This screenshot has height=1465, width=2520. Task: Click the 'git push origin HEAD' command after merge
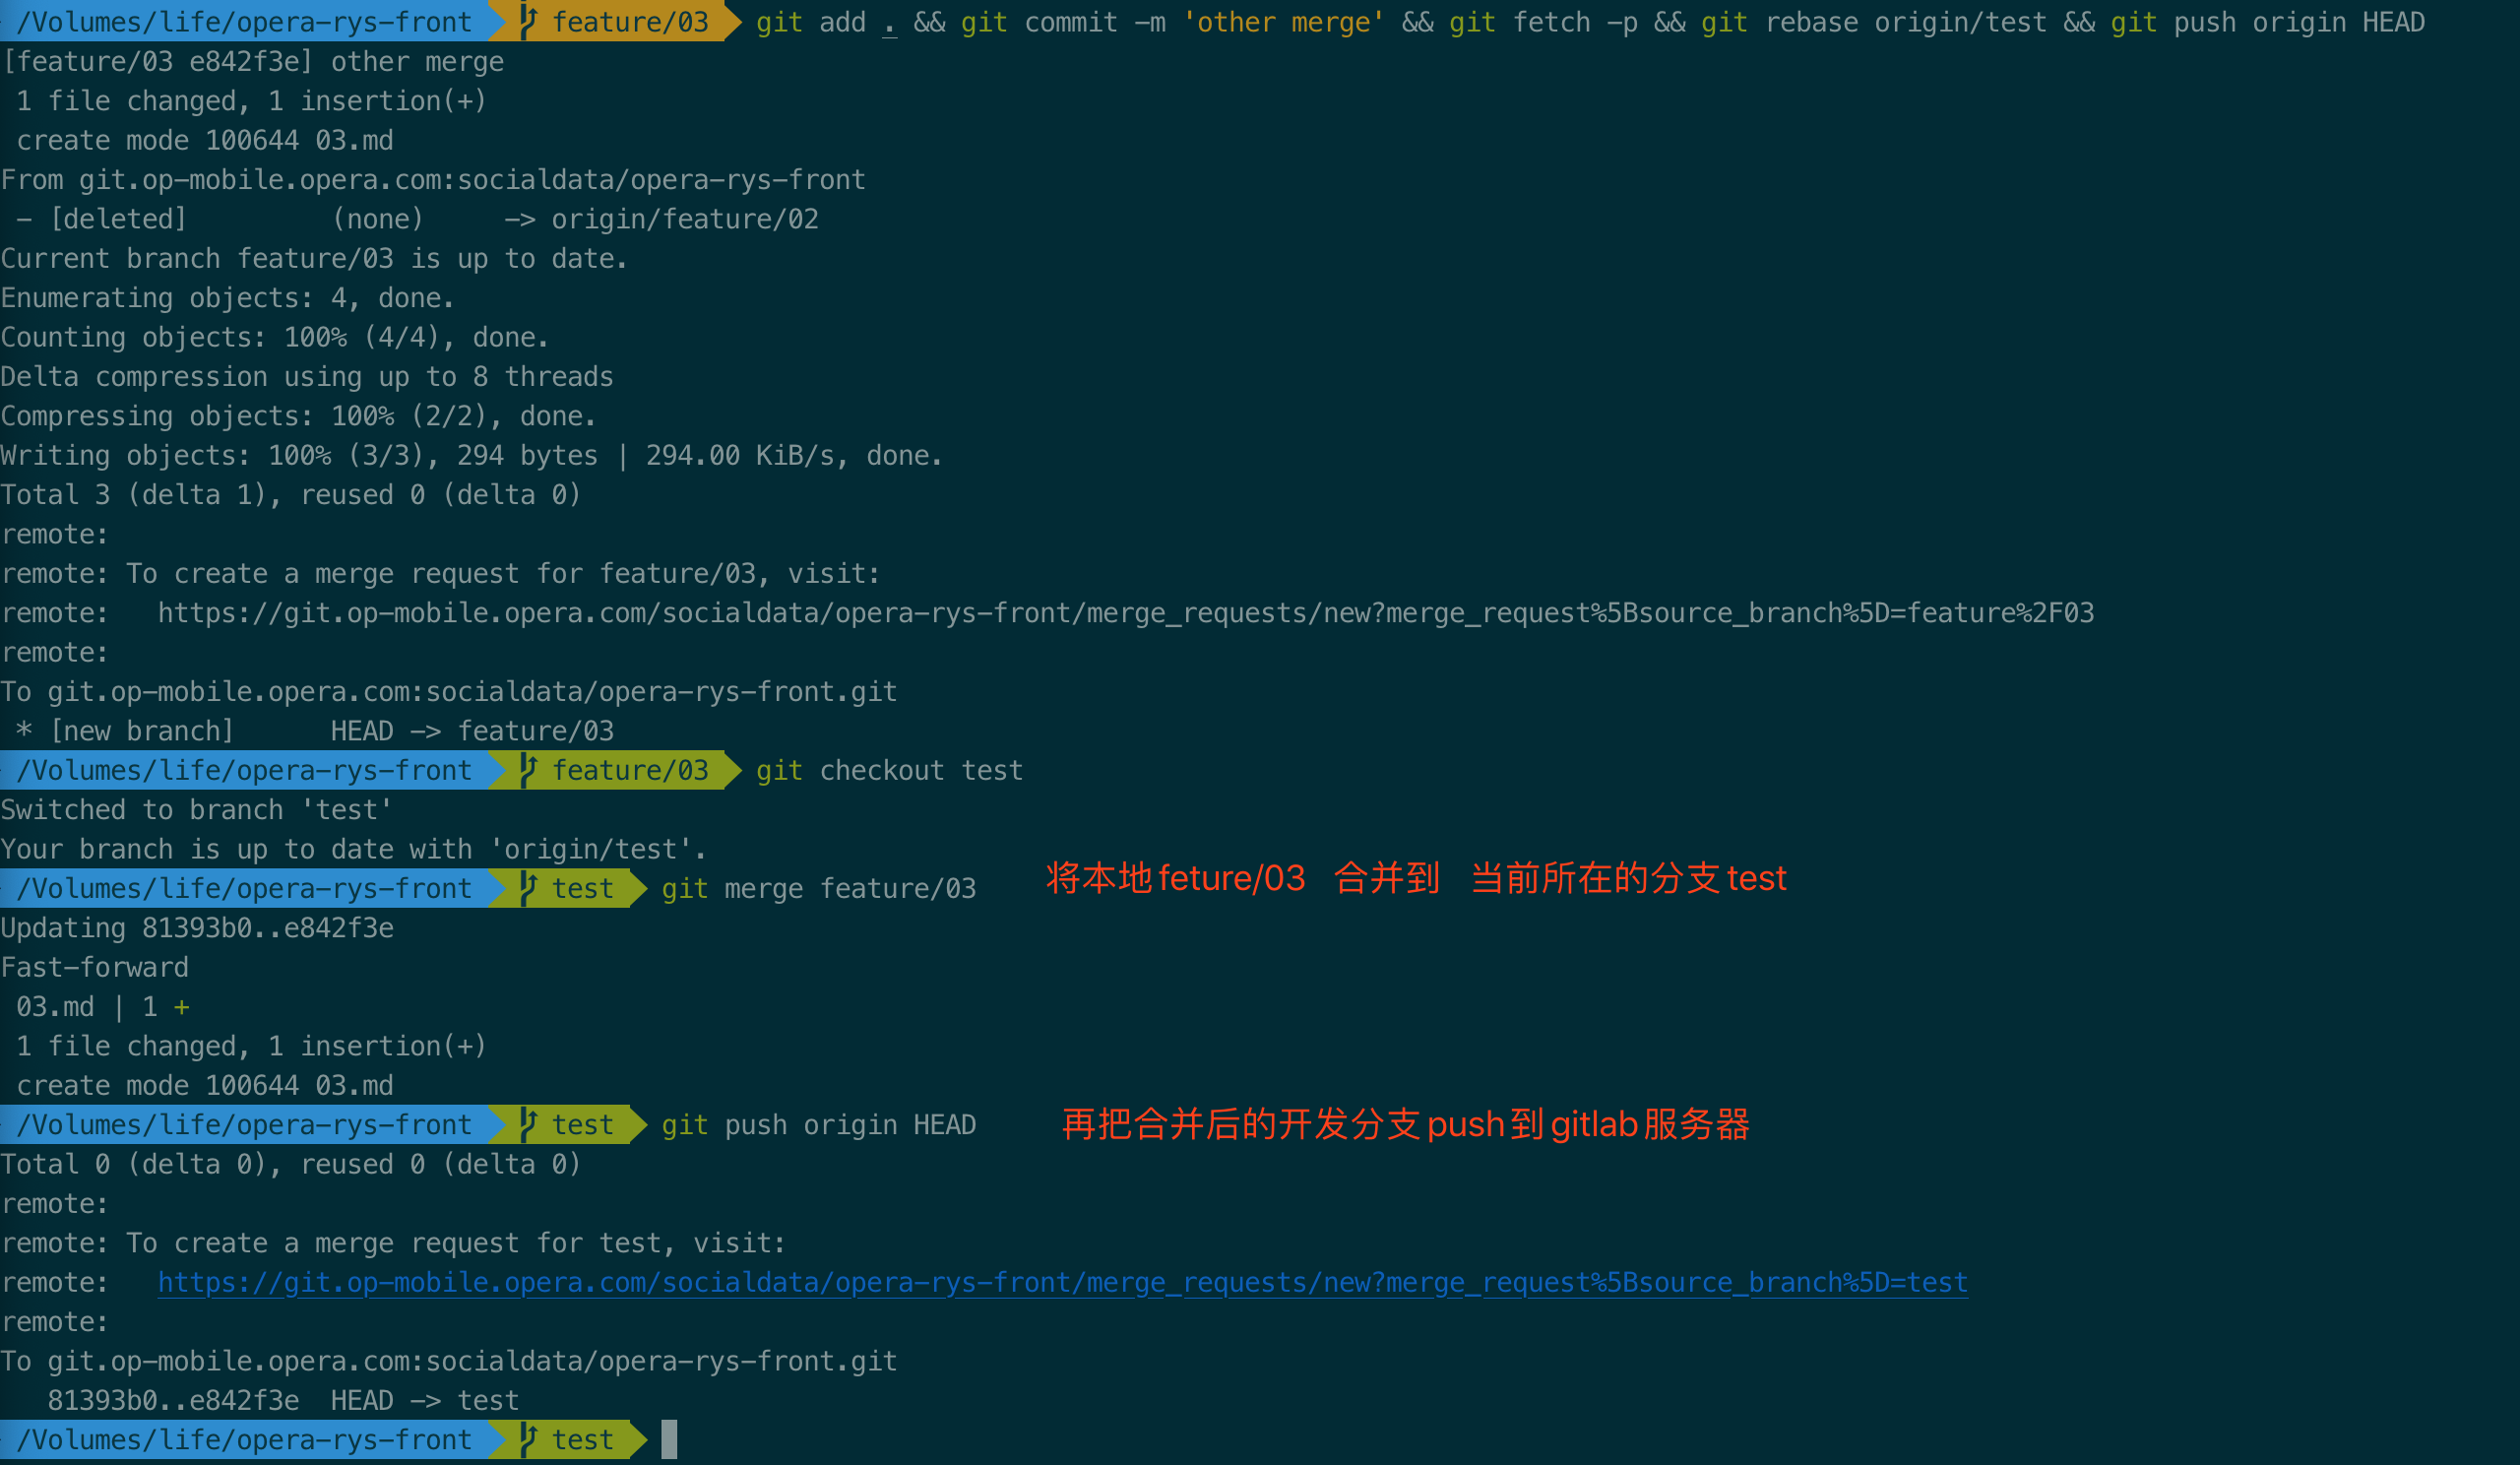818,1125
